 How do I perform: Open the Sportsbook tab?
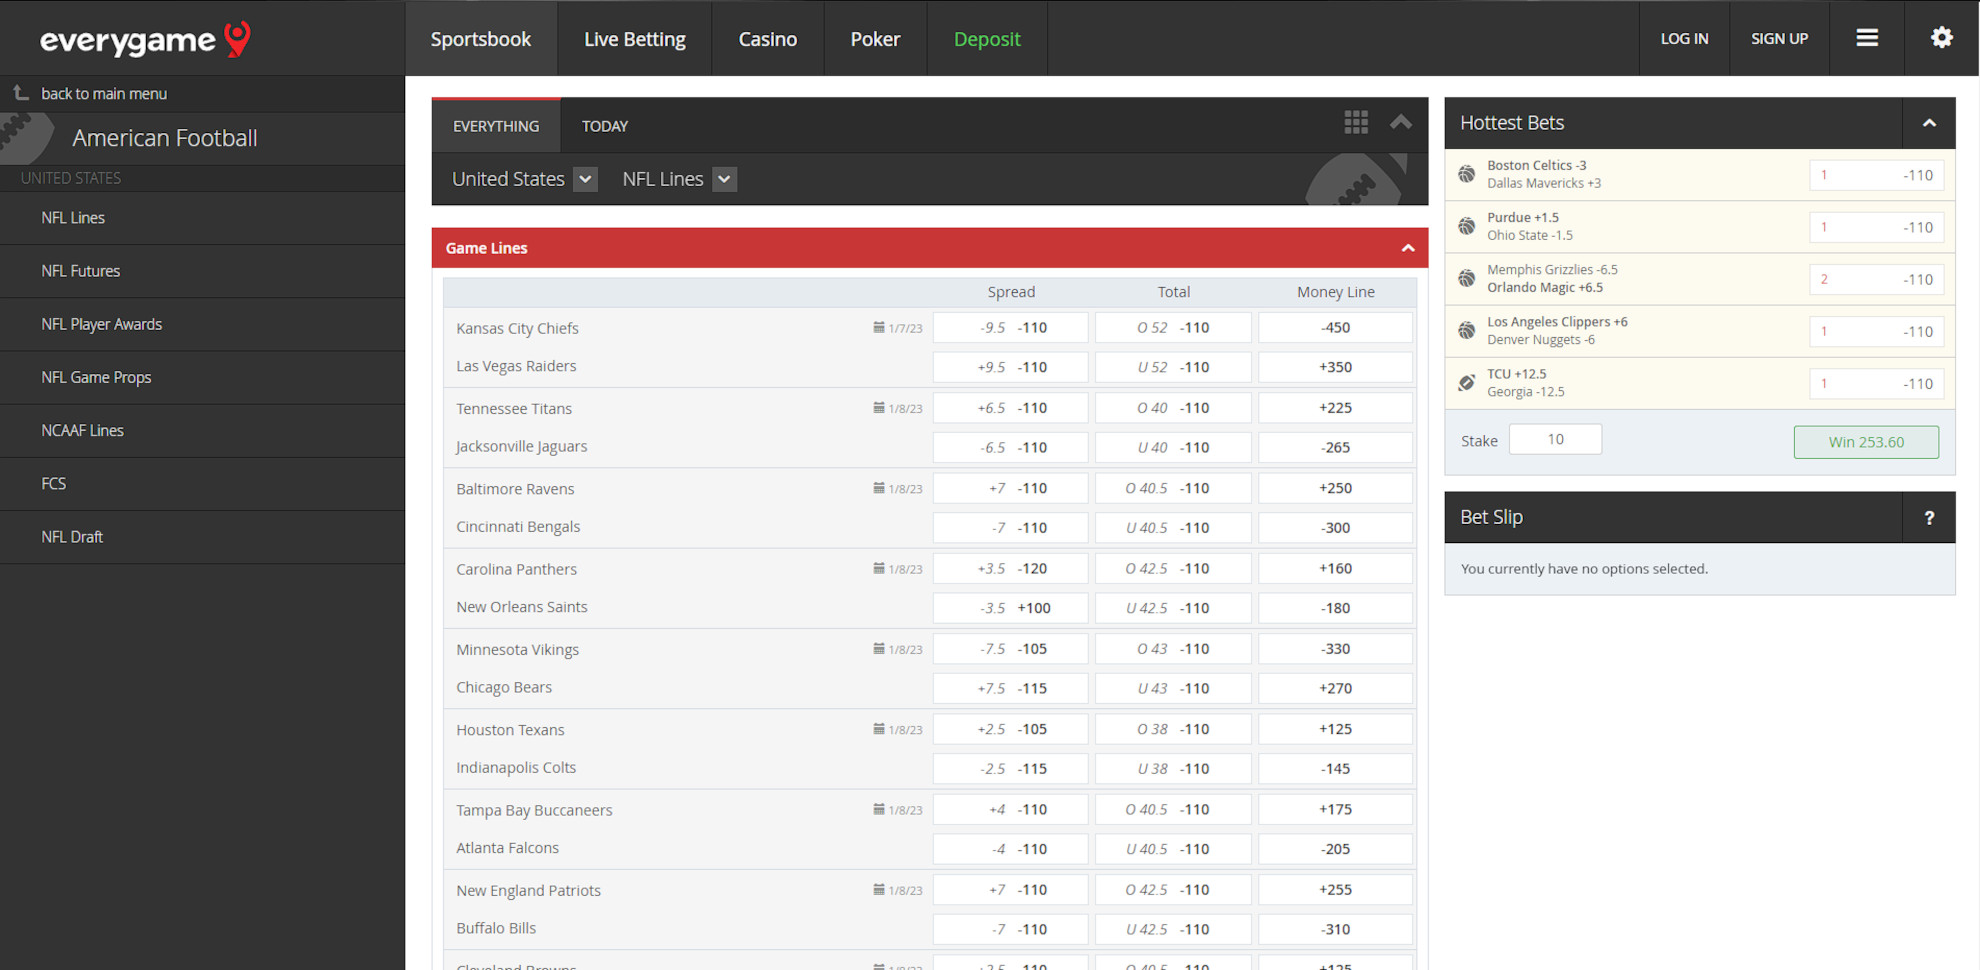[481, 39]
